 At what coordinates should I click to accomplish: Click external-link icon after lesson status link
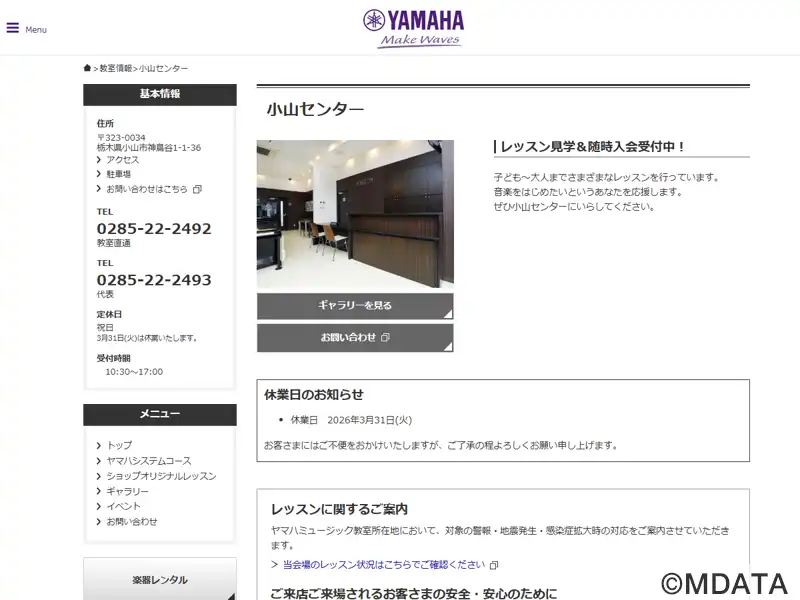click(x=493, y=565)
